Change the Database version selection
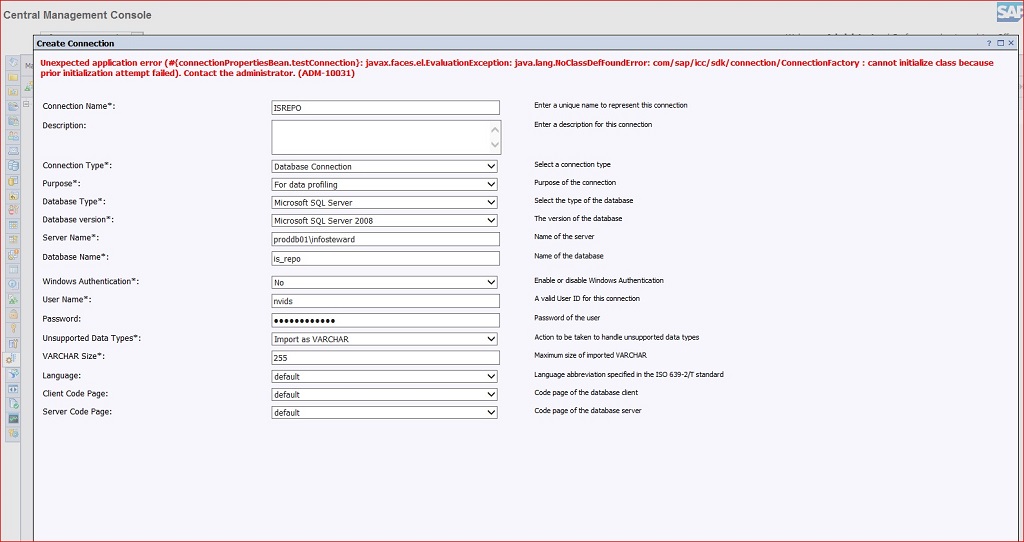 (384, 221)
